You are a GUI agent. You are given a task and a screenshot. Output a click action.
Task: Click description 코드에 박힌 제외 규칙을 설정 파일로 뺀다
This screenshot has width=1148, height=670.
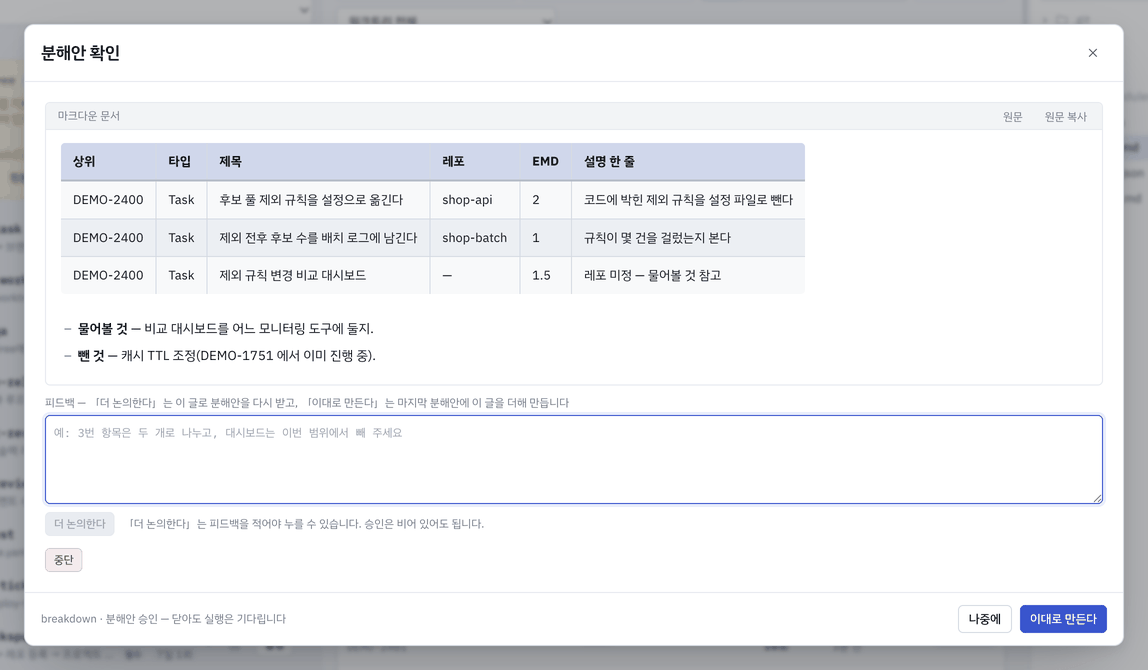[x=688, y=200]
